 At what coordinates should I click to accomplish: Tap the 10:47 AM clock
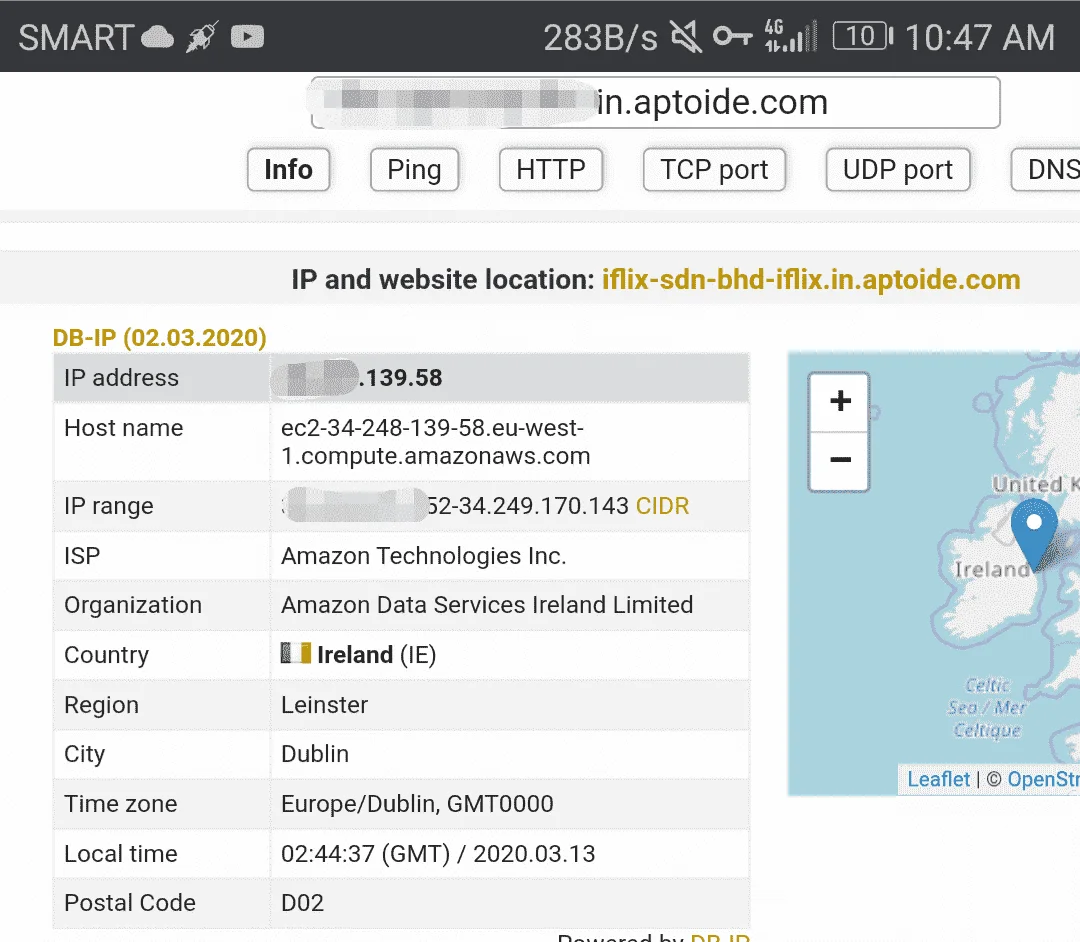(x=979, y=37)
